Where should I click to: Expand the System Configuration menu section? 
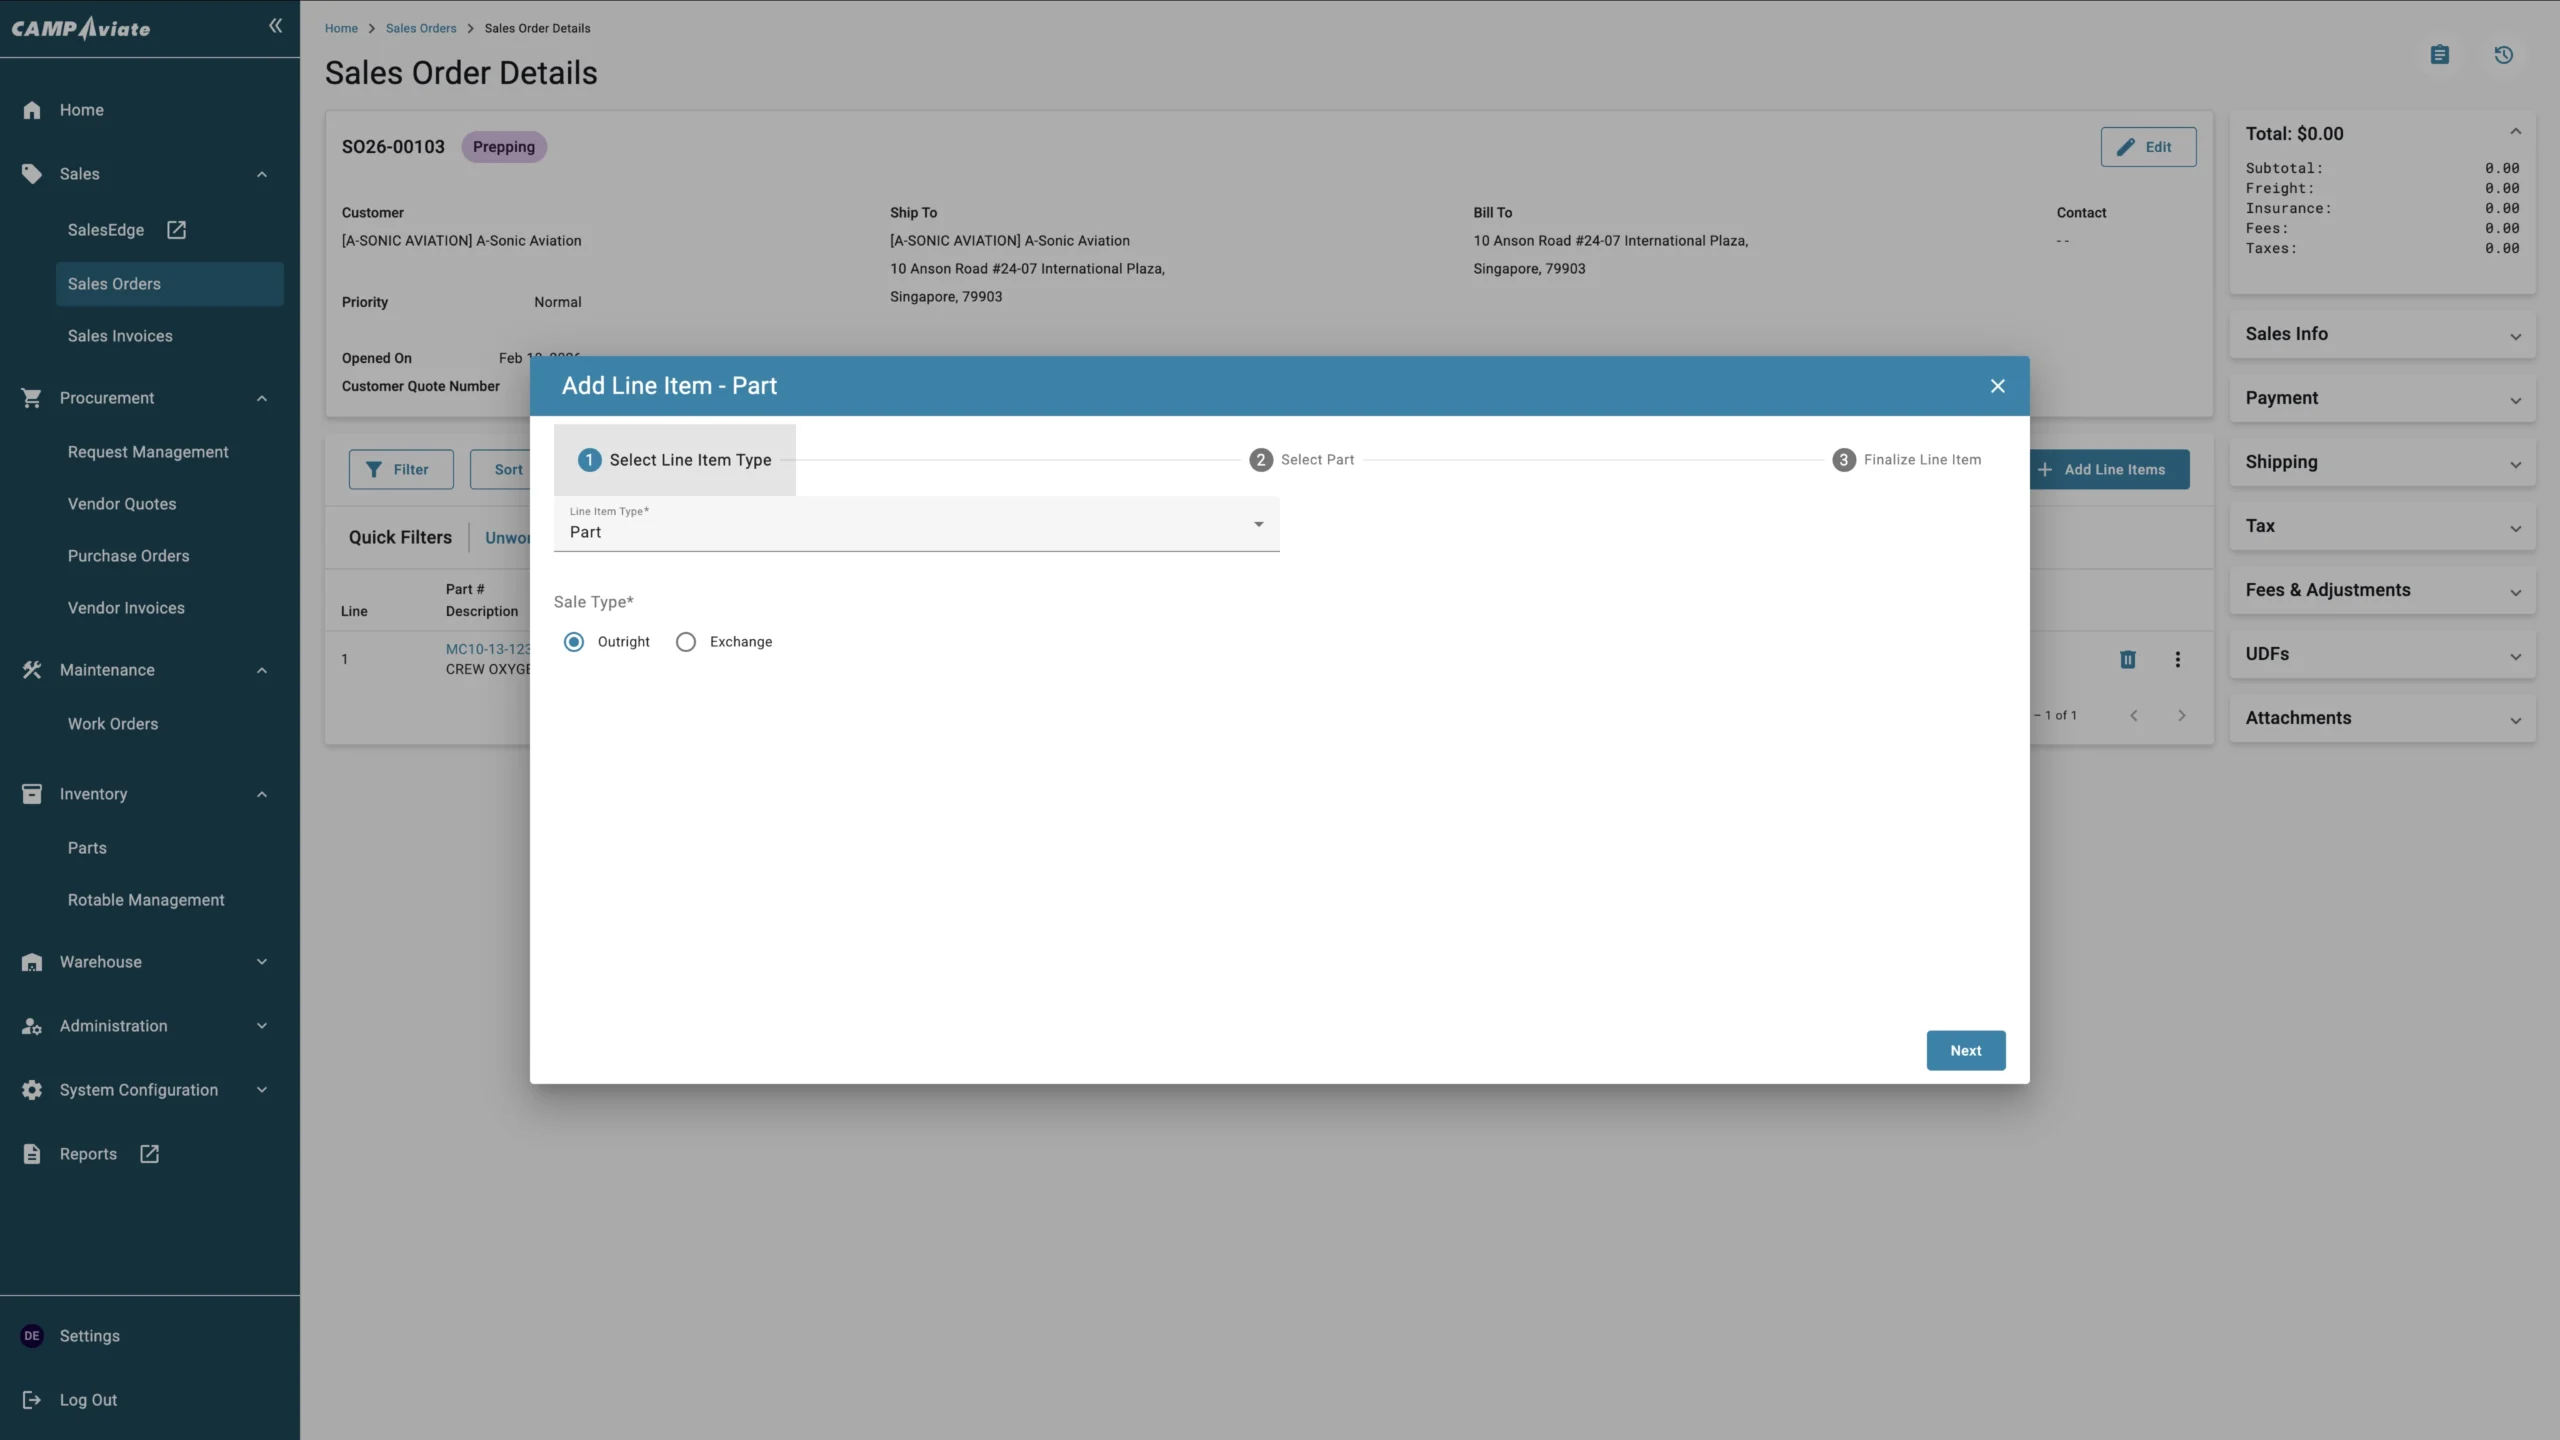262,1090
